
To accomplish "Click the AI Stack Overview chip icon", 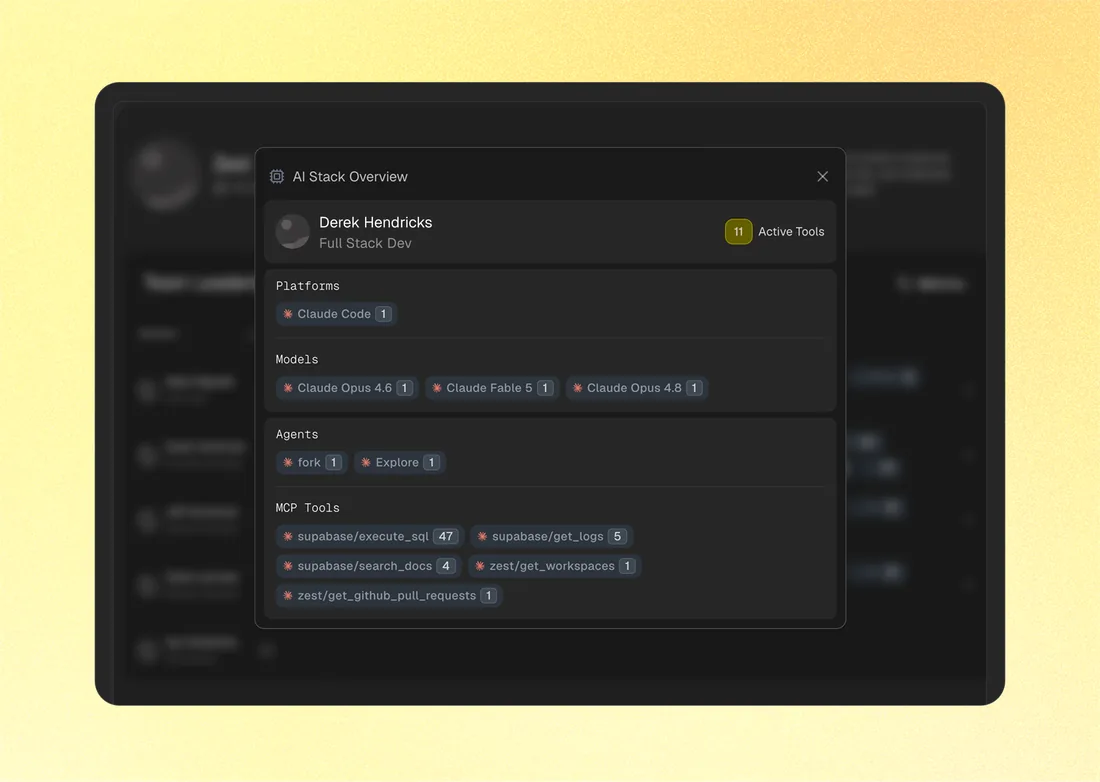I will [x=277, y=177].
